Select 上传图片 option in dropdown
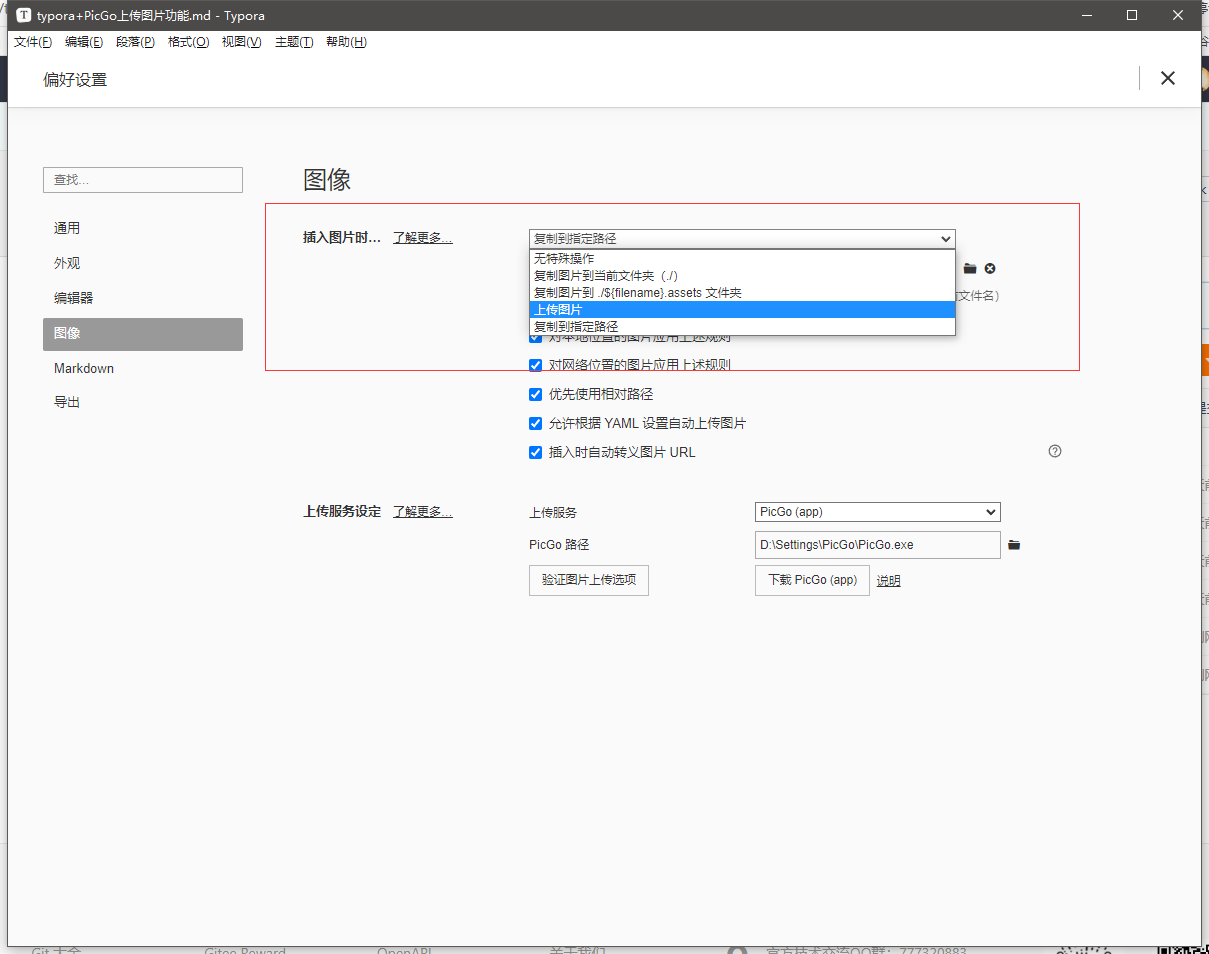This screenshot has width=1209, height=954. point(742,309)
